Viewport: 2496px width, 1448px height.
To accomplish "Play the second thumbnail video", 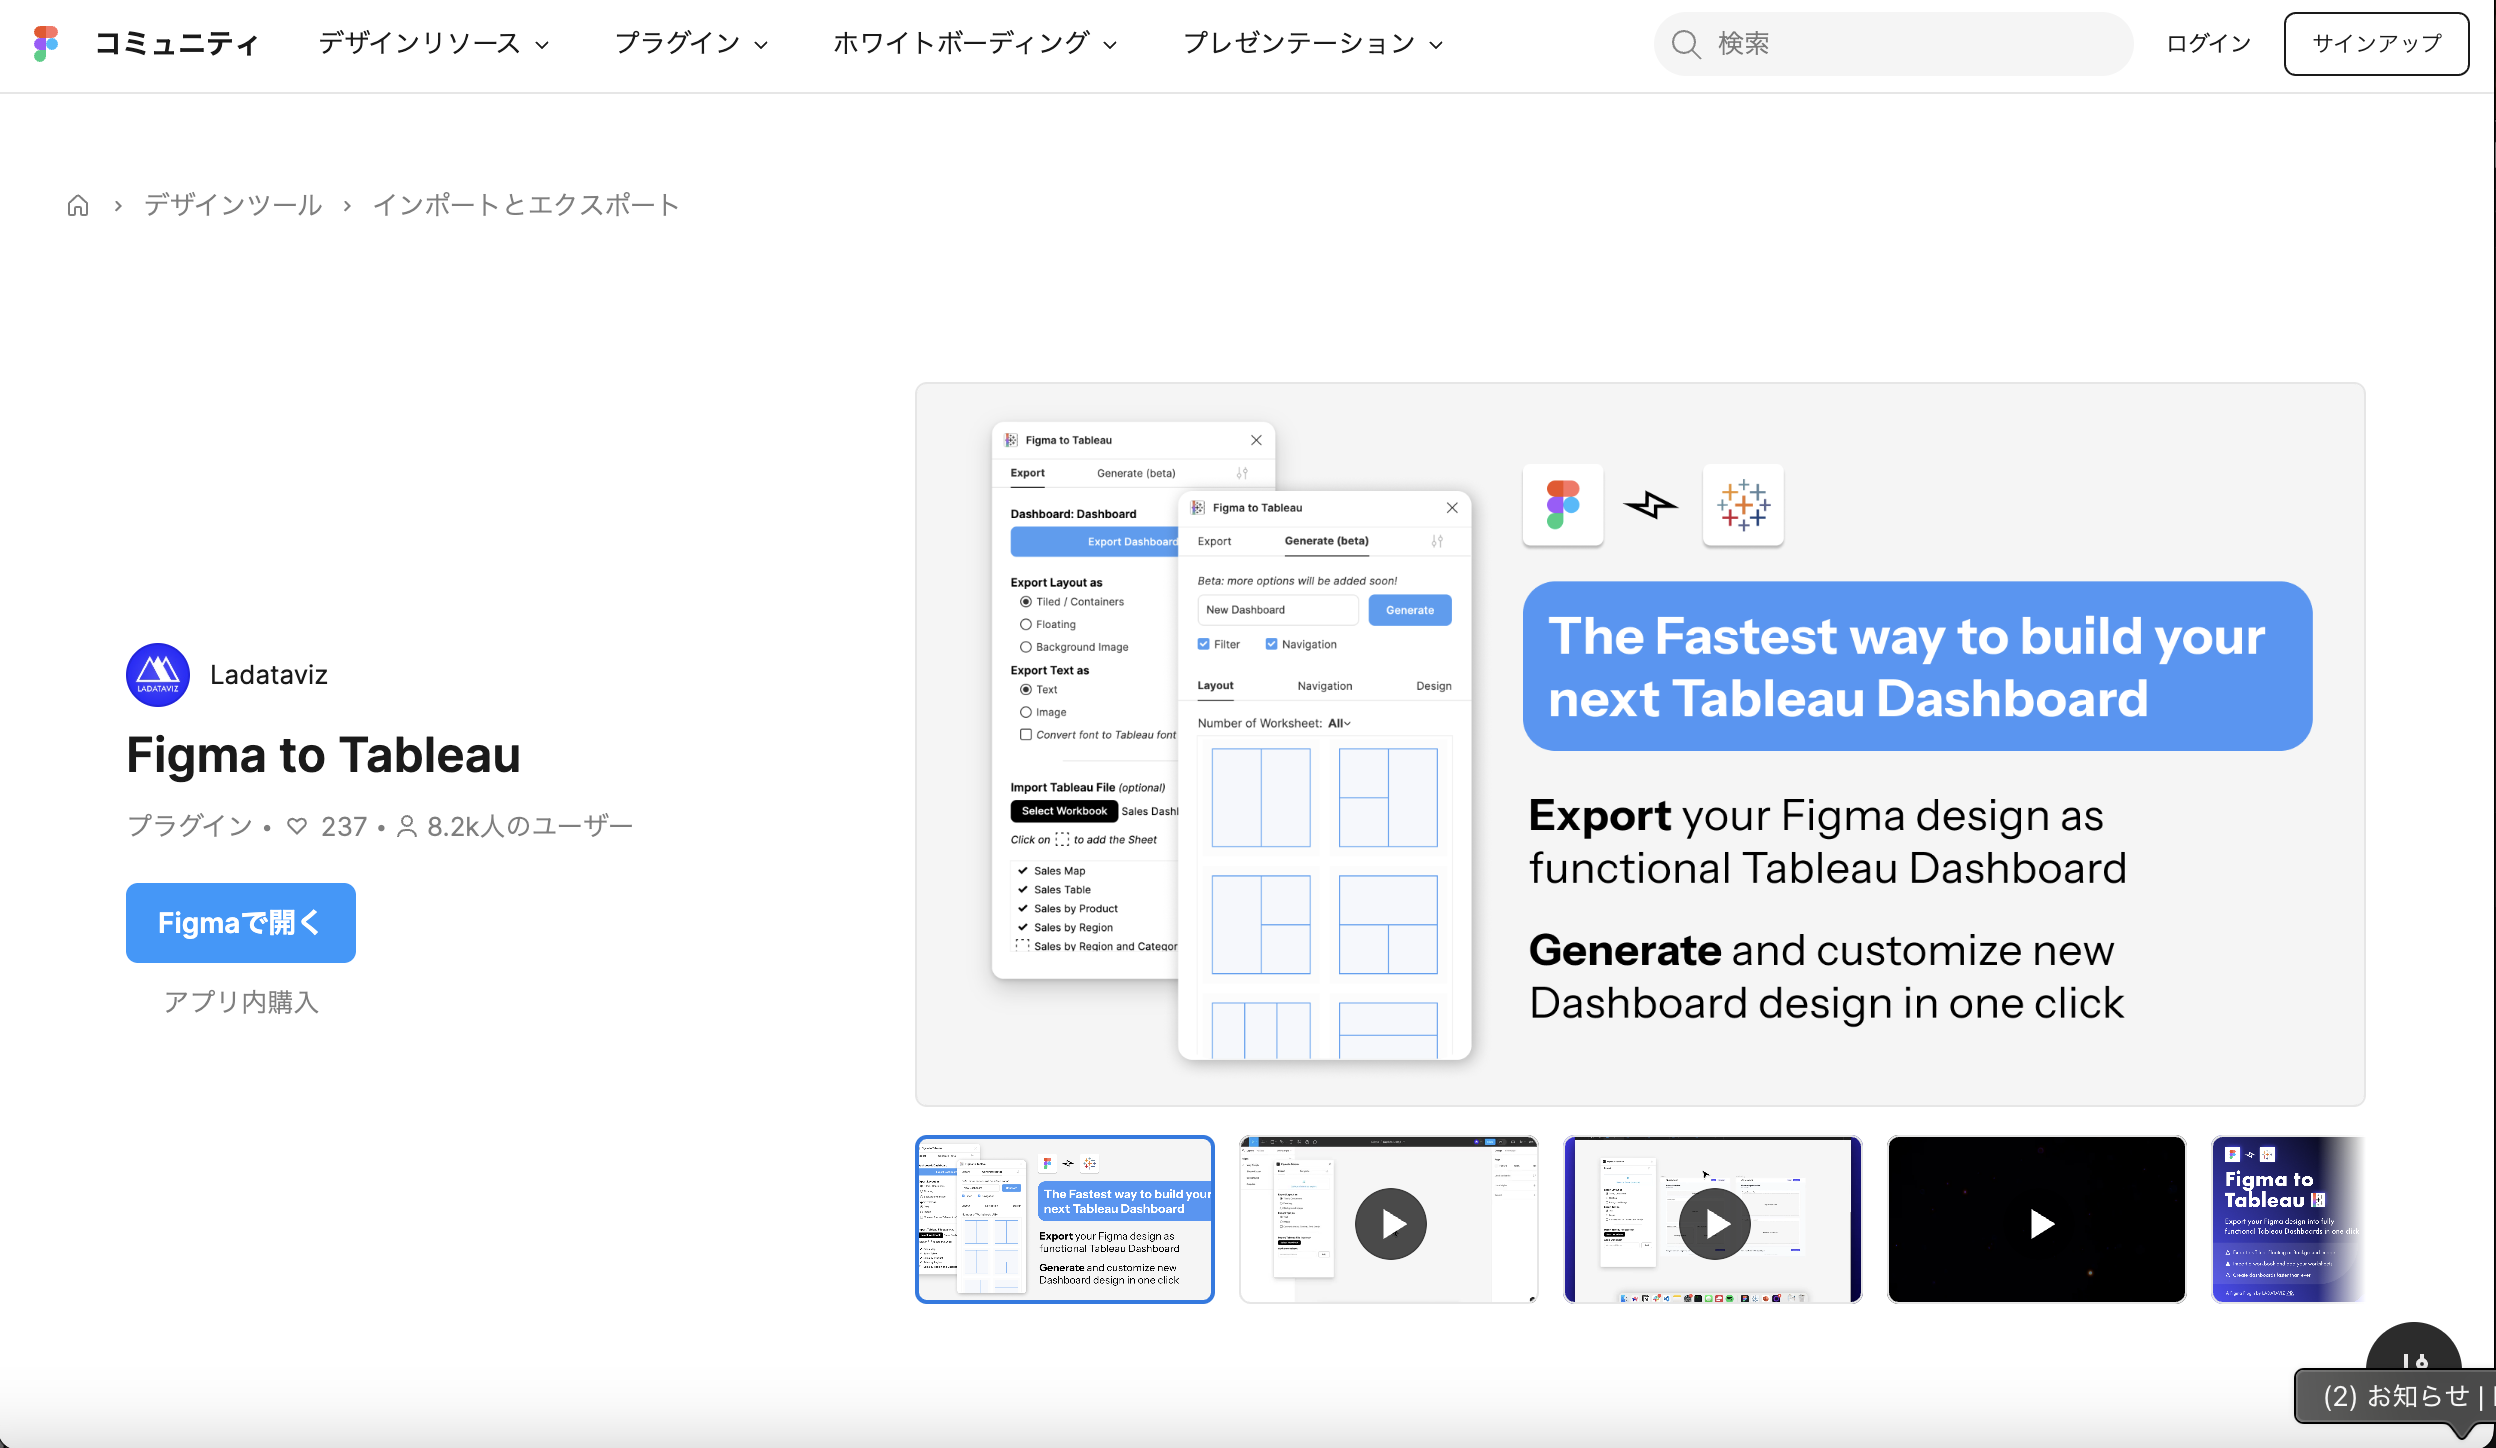I will click(x=1390, y=1224).
